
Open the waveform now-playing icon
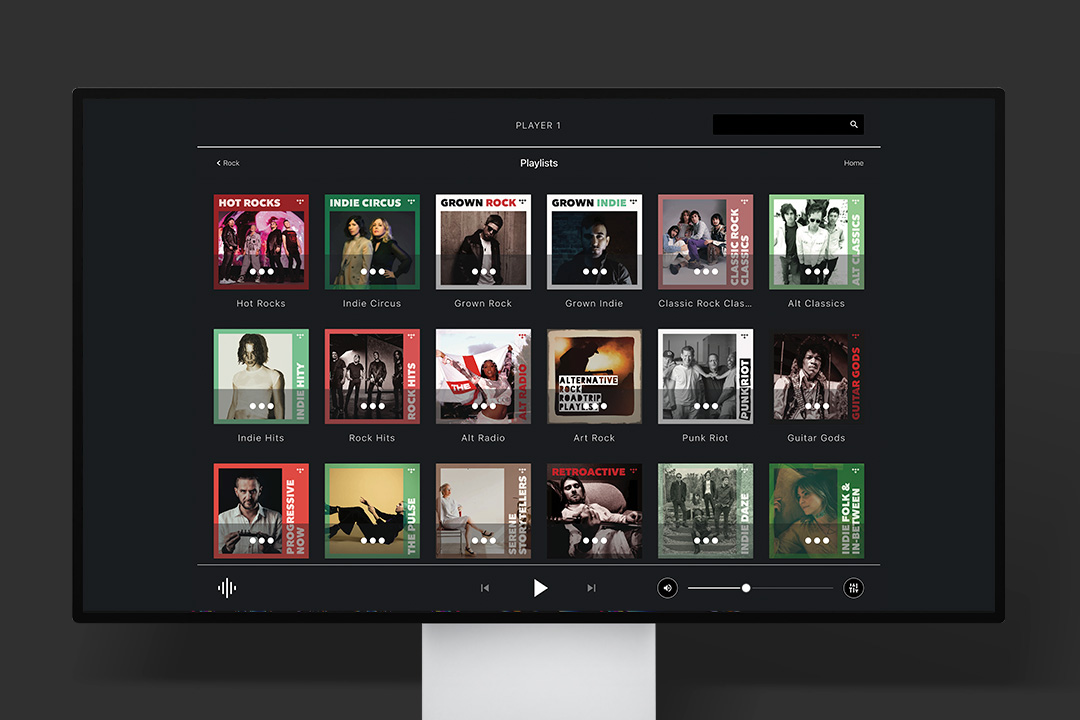227,588
